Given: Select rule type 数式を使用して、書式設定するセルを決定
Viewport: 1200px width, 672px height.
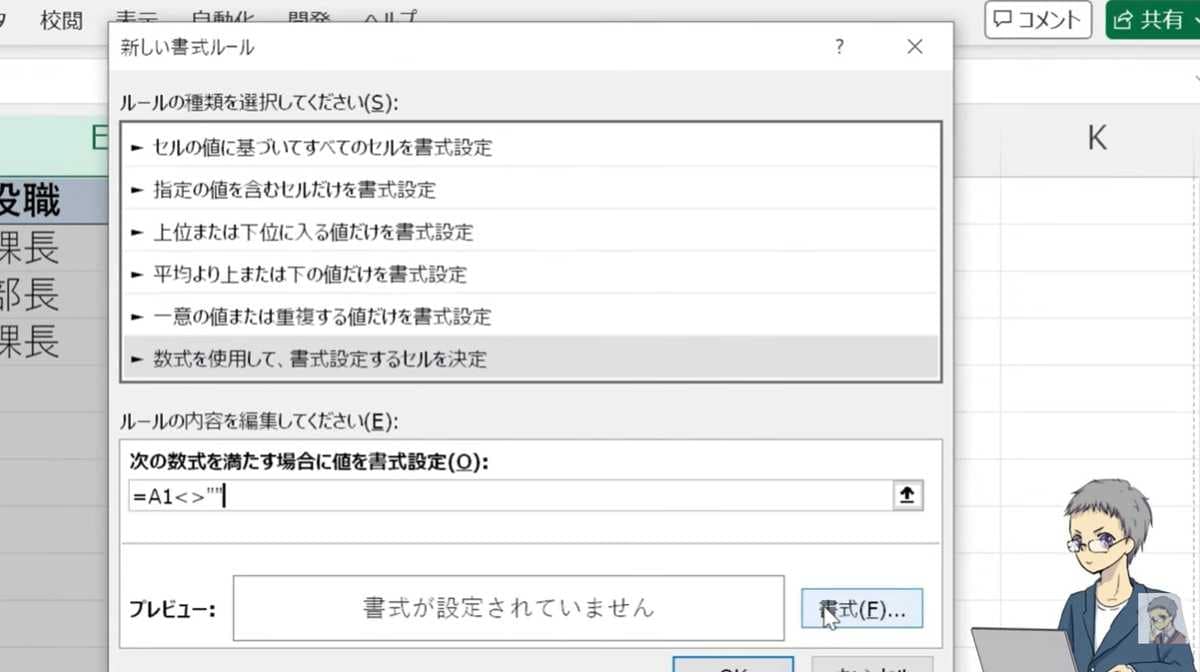Looking at the screenshot, I should (x=530, y=358).
